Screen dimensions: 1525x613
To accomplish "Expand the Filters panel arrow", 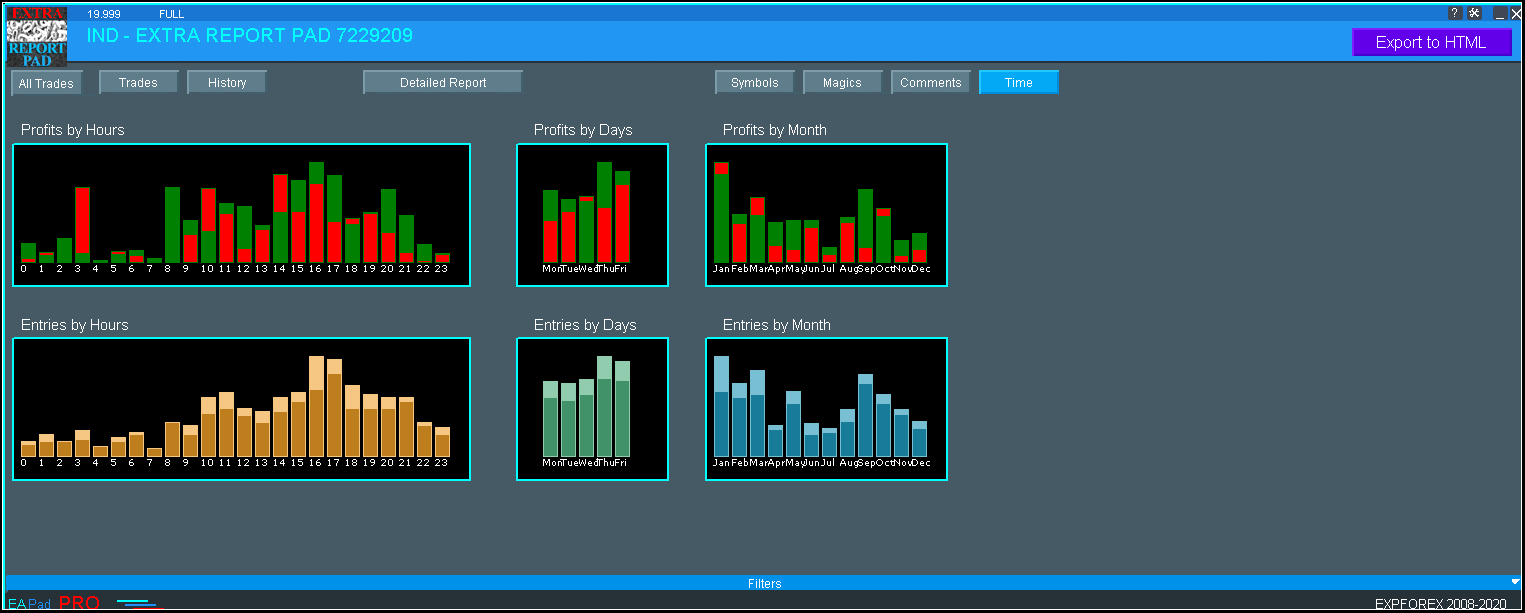I will click(1515, 582).
